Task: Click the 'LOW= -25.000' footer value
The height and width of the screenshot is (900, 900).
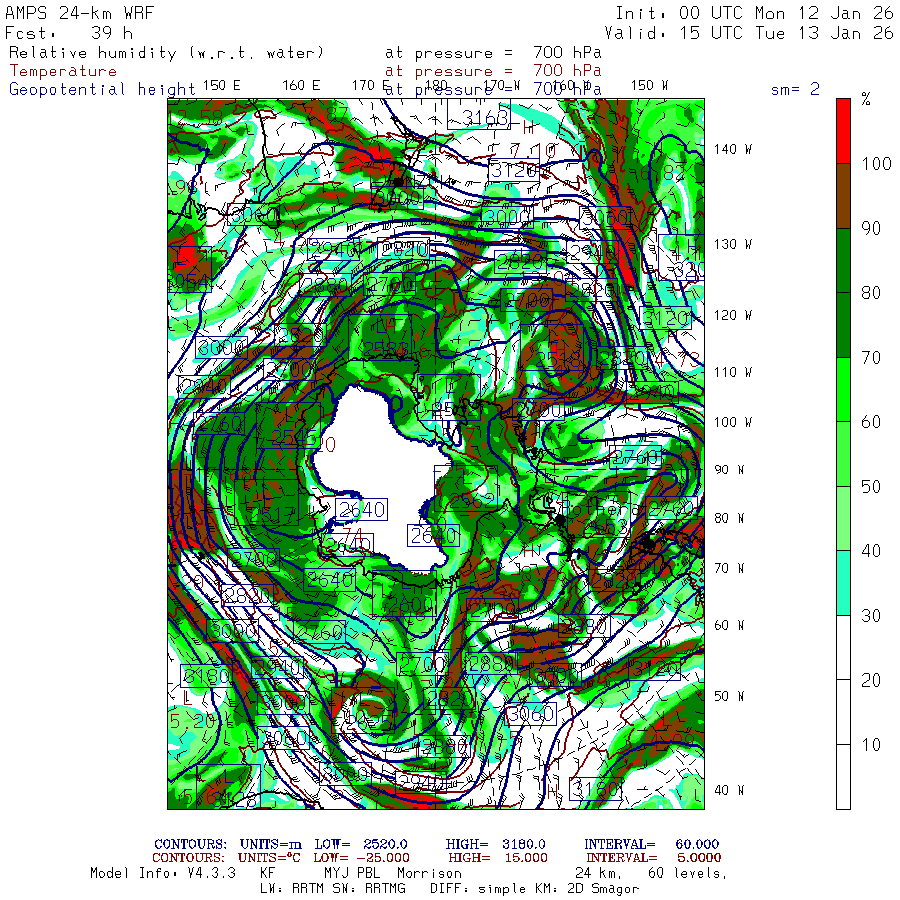Action: coord(361,858)
